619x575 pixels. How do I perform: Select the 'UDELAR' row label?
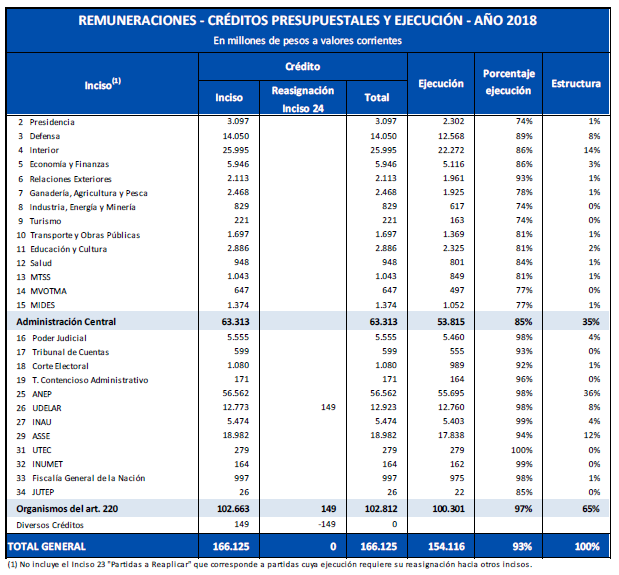pos(47,408)
